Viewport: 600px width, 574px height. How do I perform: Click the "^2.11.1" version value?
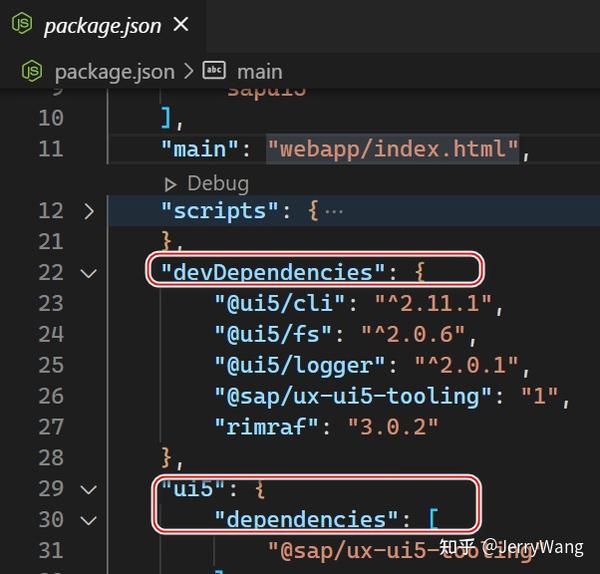[x=434, y=303]
